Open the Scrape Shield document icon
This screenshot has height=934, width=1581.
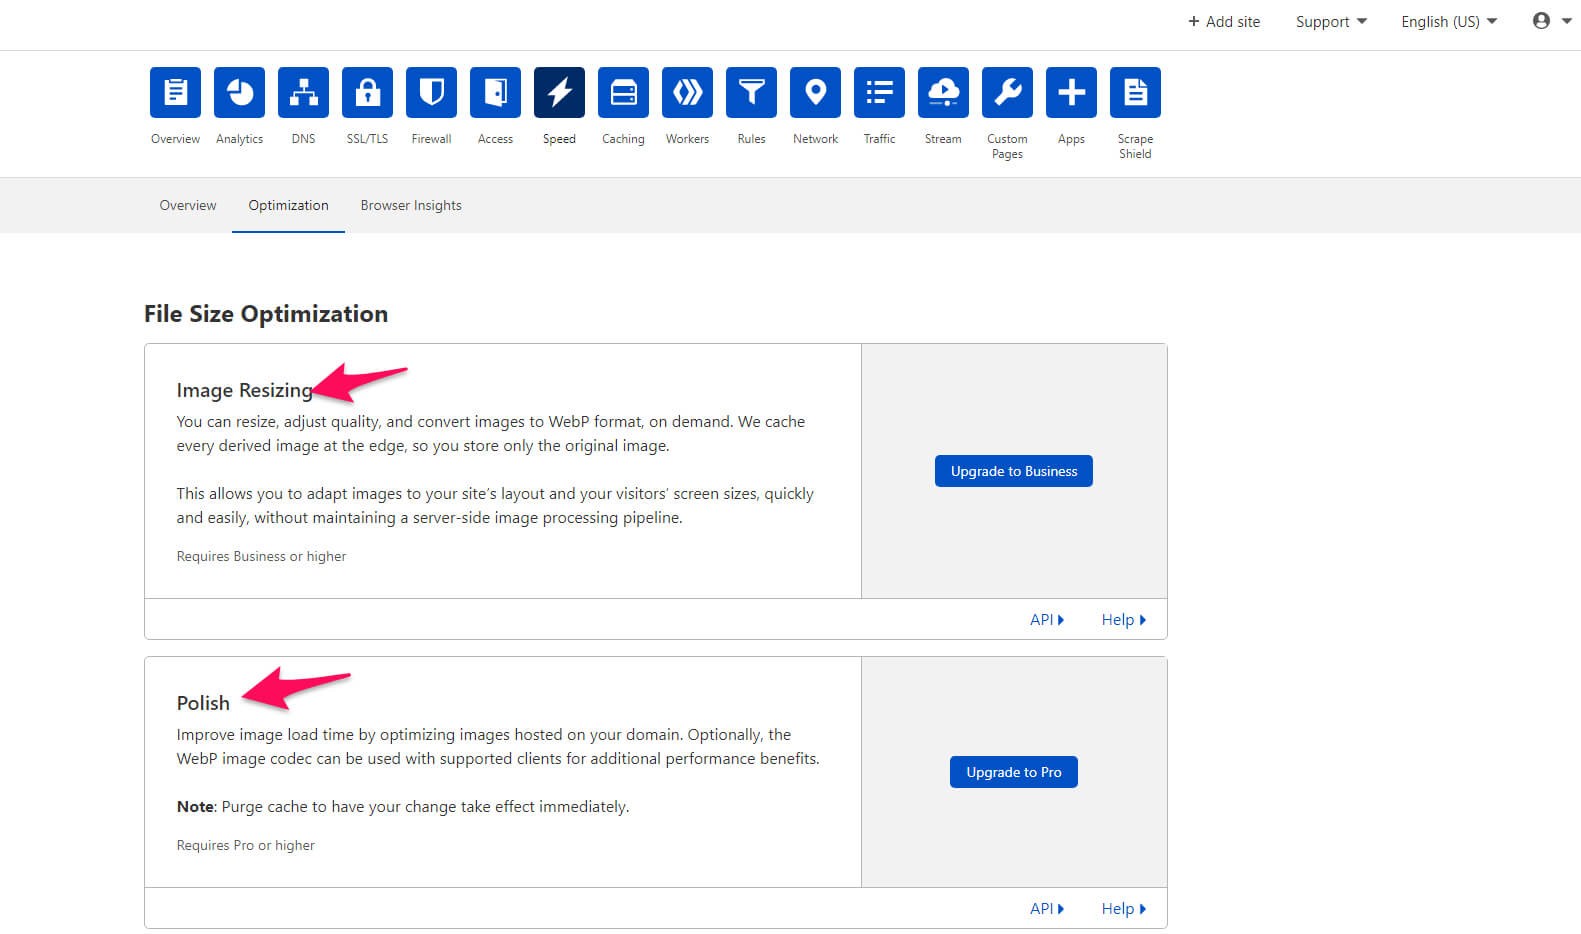point(1135,92)
